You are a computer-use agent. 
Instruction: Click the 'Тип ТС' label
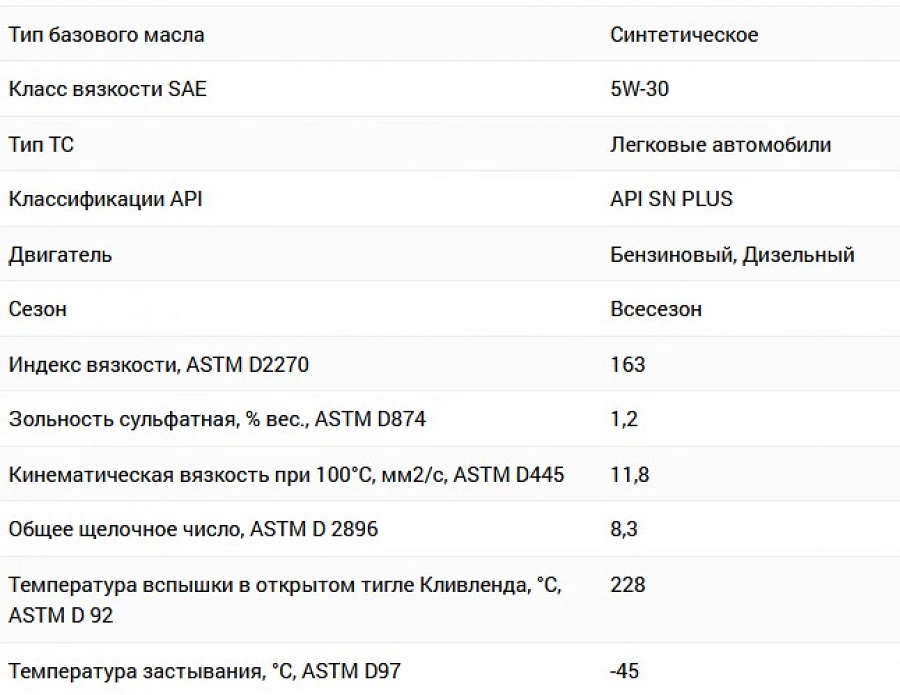coord(41,145)
